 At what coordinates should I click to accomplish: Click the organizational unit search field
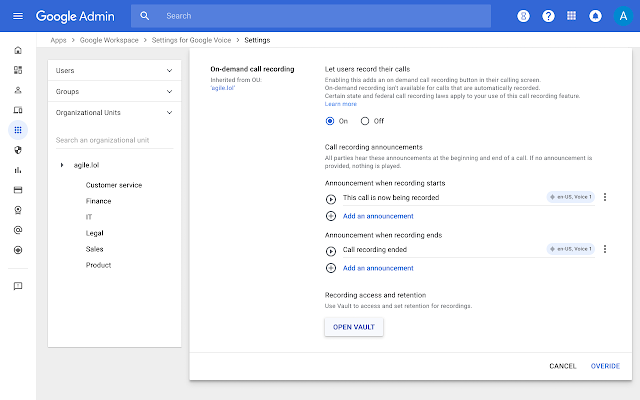114,140
